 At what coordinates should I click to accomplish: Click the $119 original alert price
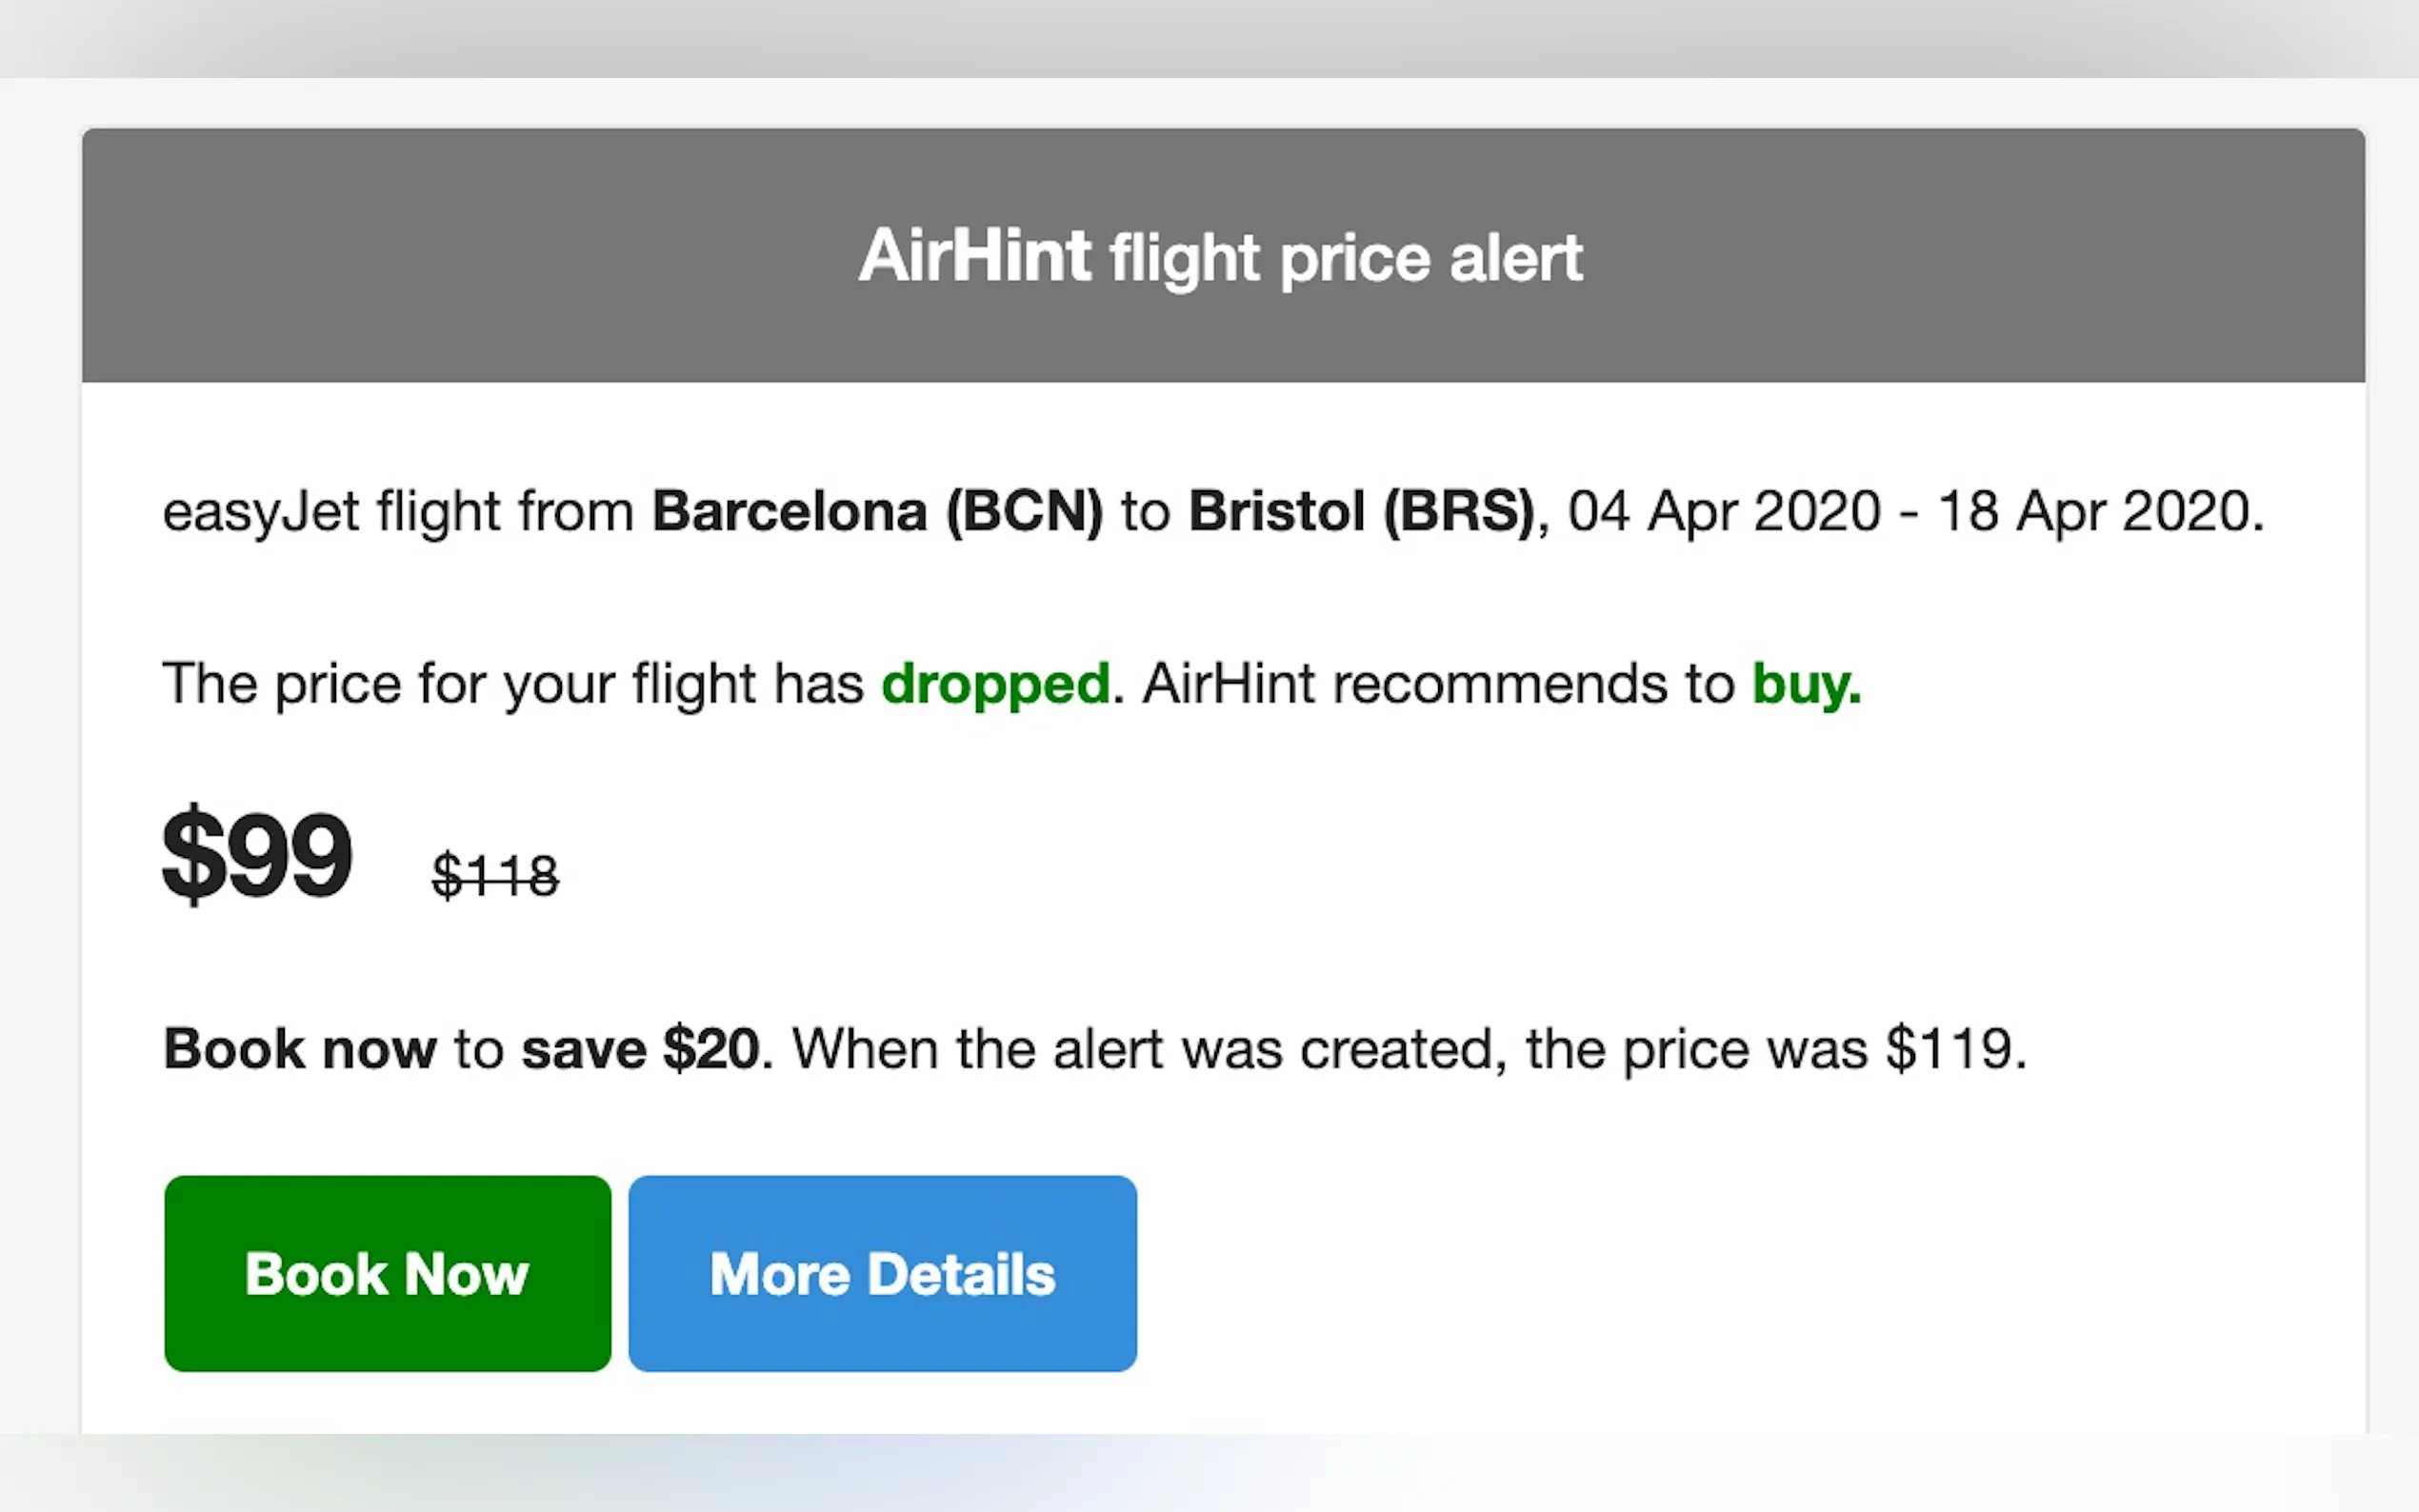pyautogui.click(x=1949, y=1049)
